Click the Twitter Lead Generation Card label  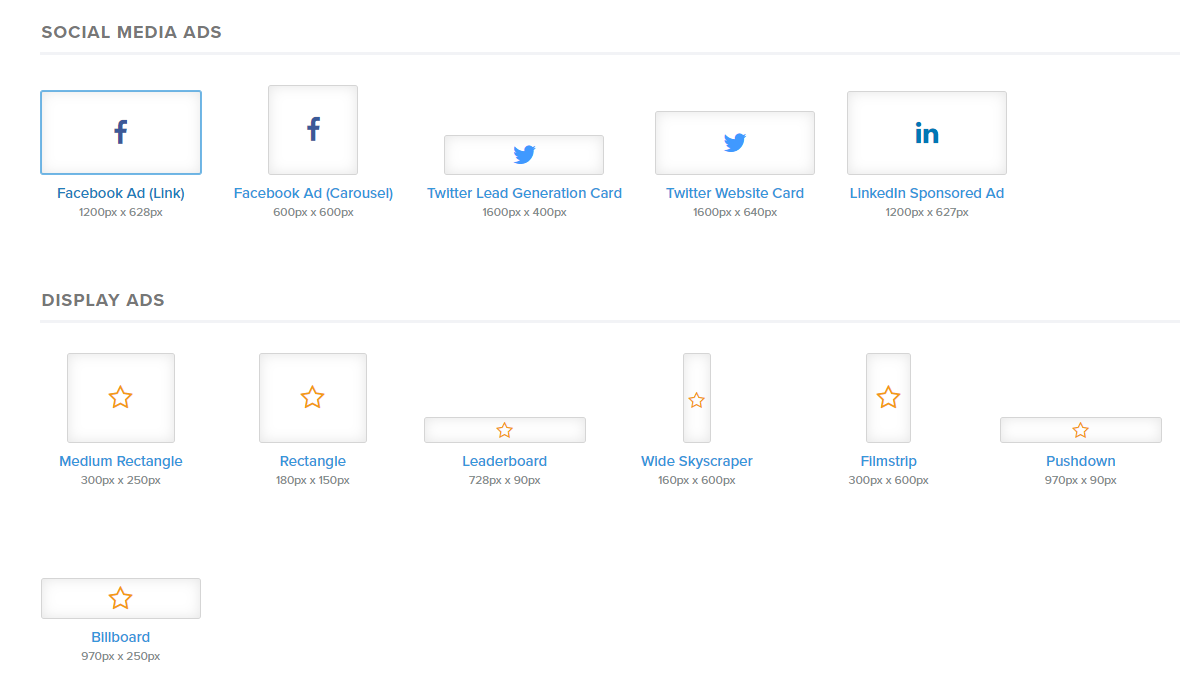point(524,193)
